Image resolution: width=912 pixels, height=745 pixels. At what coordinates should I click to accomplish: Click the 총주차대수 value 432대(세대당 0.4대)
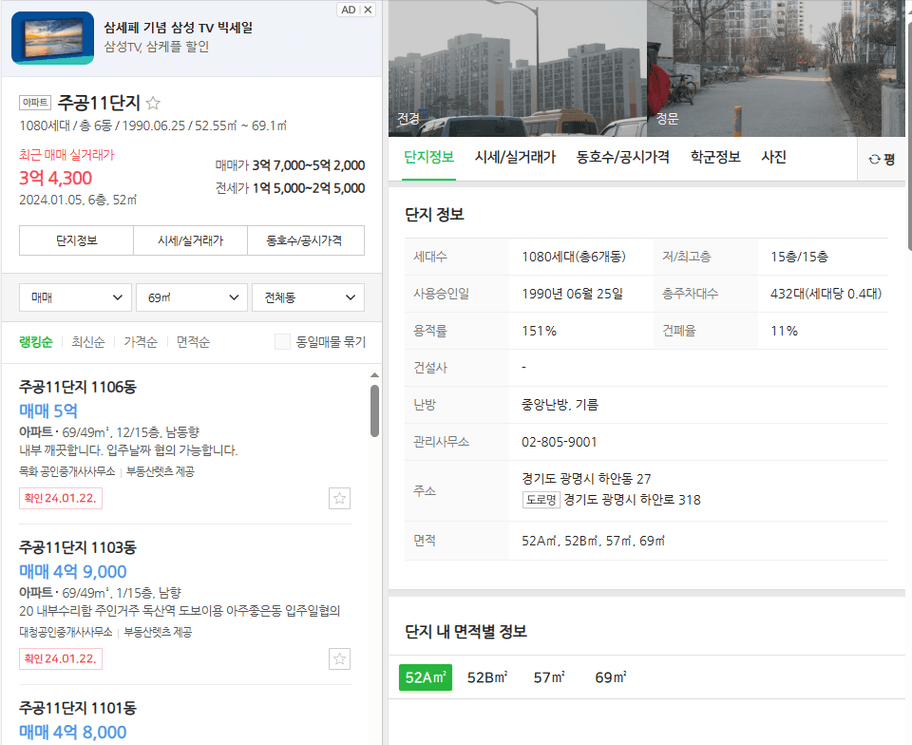[826, 294]
